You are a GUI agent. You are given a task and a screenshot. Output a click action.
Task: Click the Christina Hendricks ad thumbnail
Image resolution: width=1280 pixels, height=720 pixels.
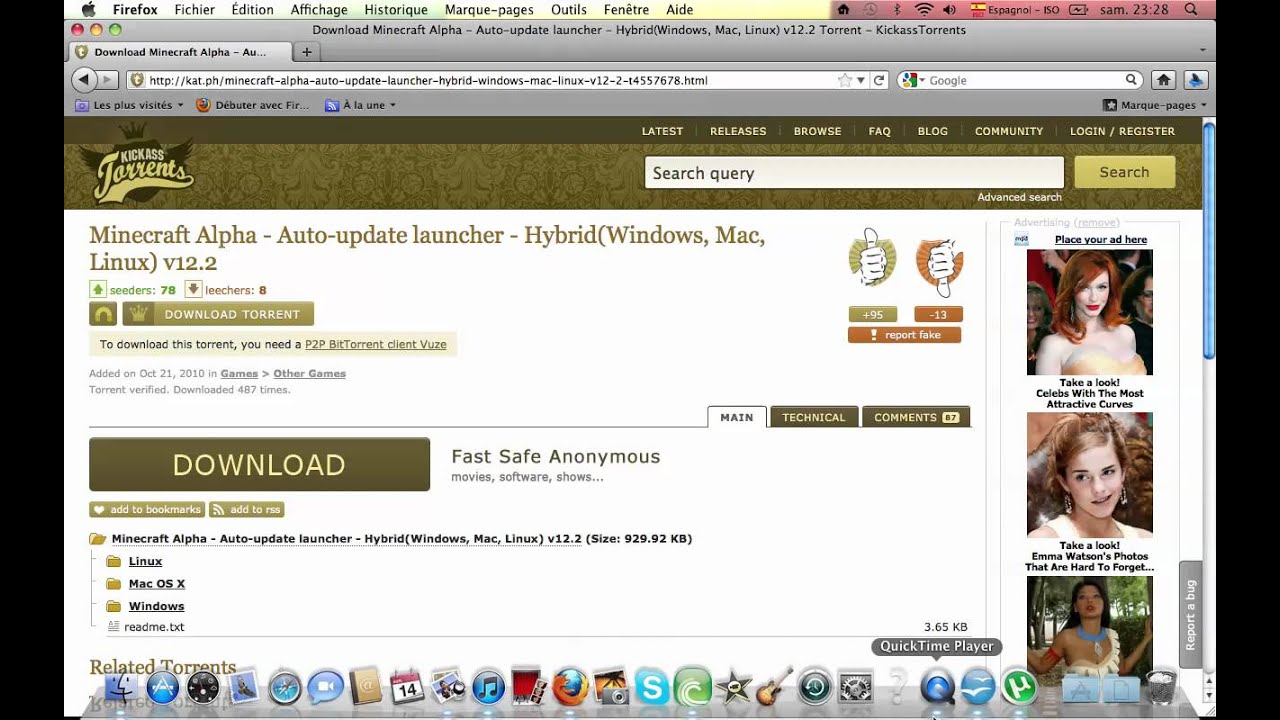coord(1089,312)
